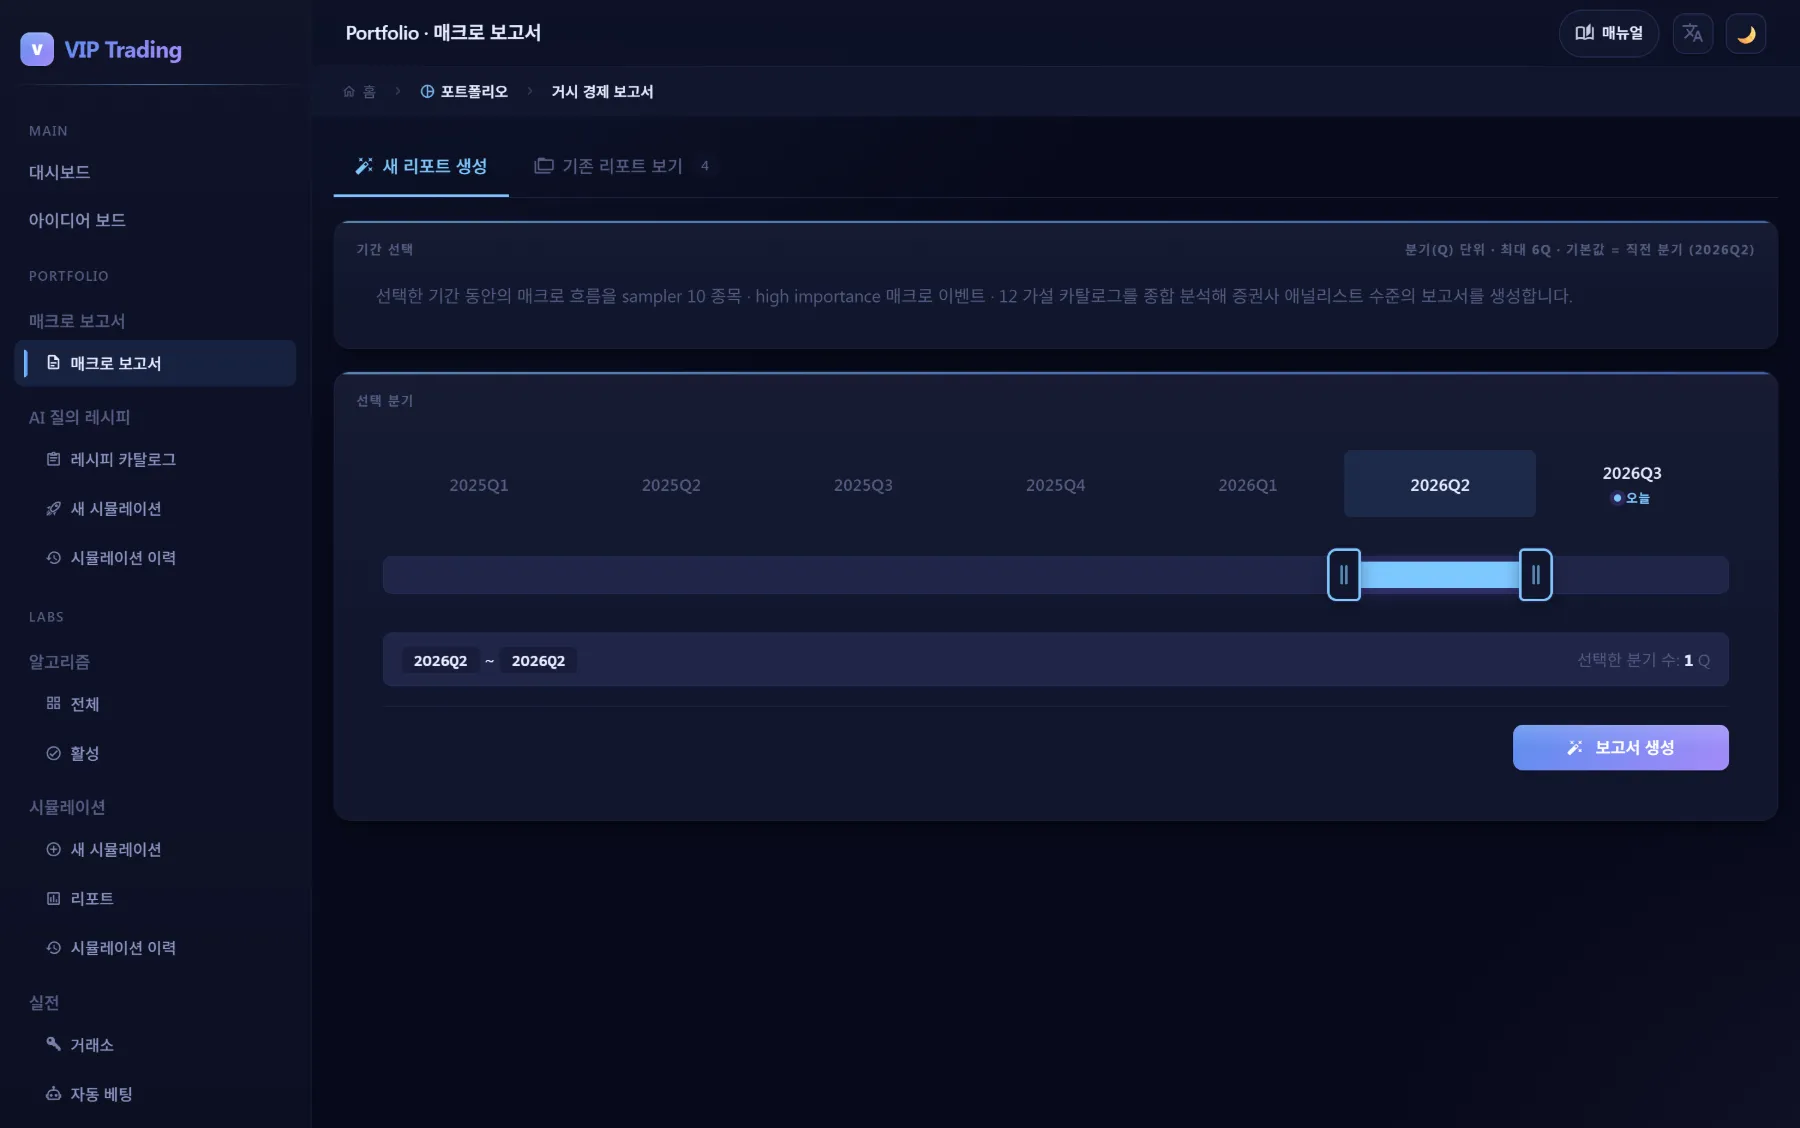Select the 2026Q1 quarter label
The width and height of the screenshot is (1800, 1128).
click(1247, 485)
